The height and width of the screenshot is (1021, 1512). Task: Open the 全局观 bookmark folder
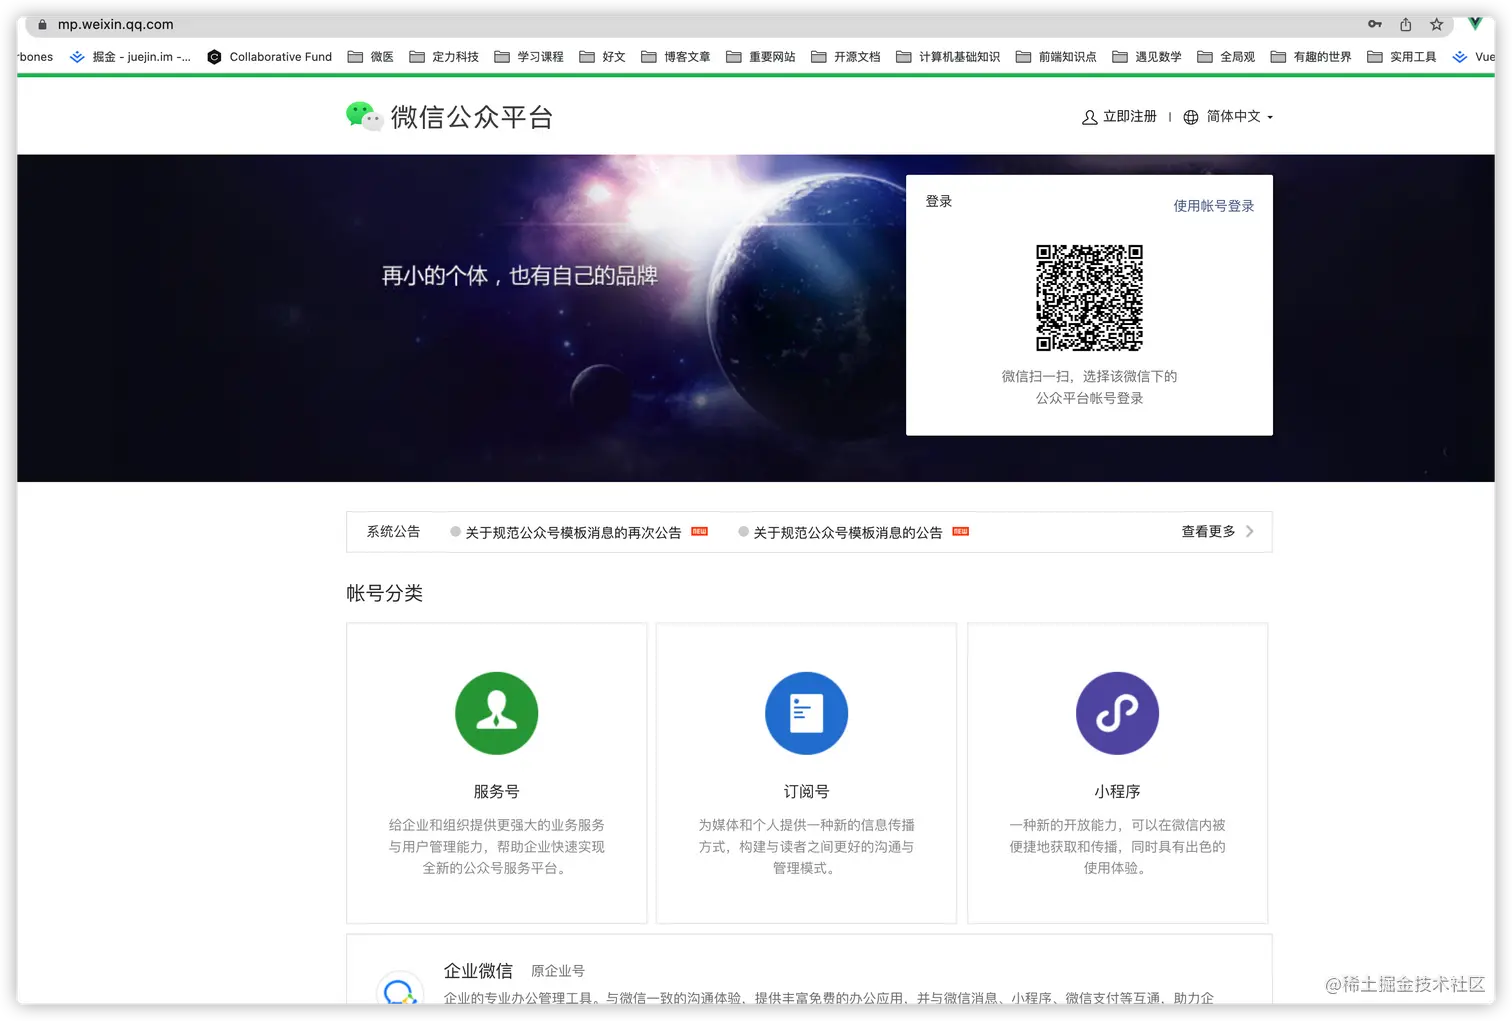(1226, 57)
